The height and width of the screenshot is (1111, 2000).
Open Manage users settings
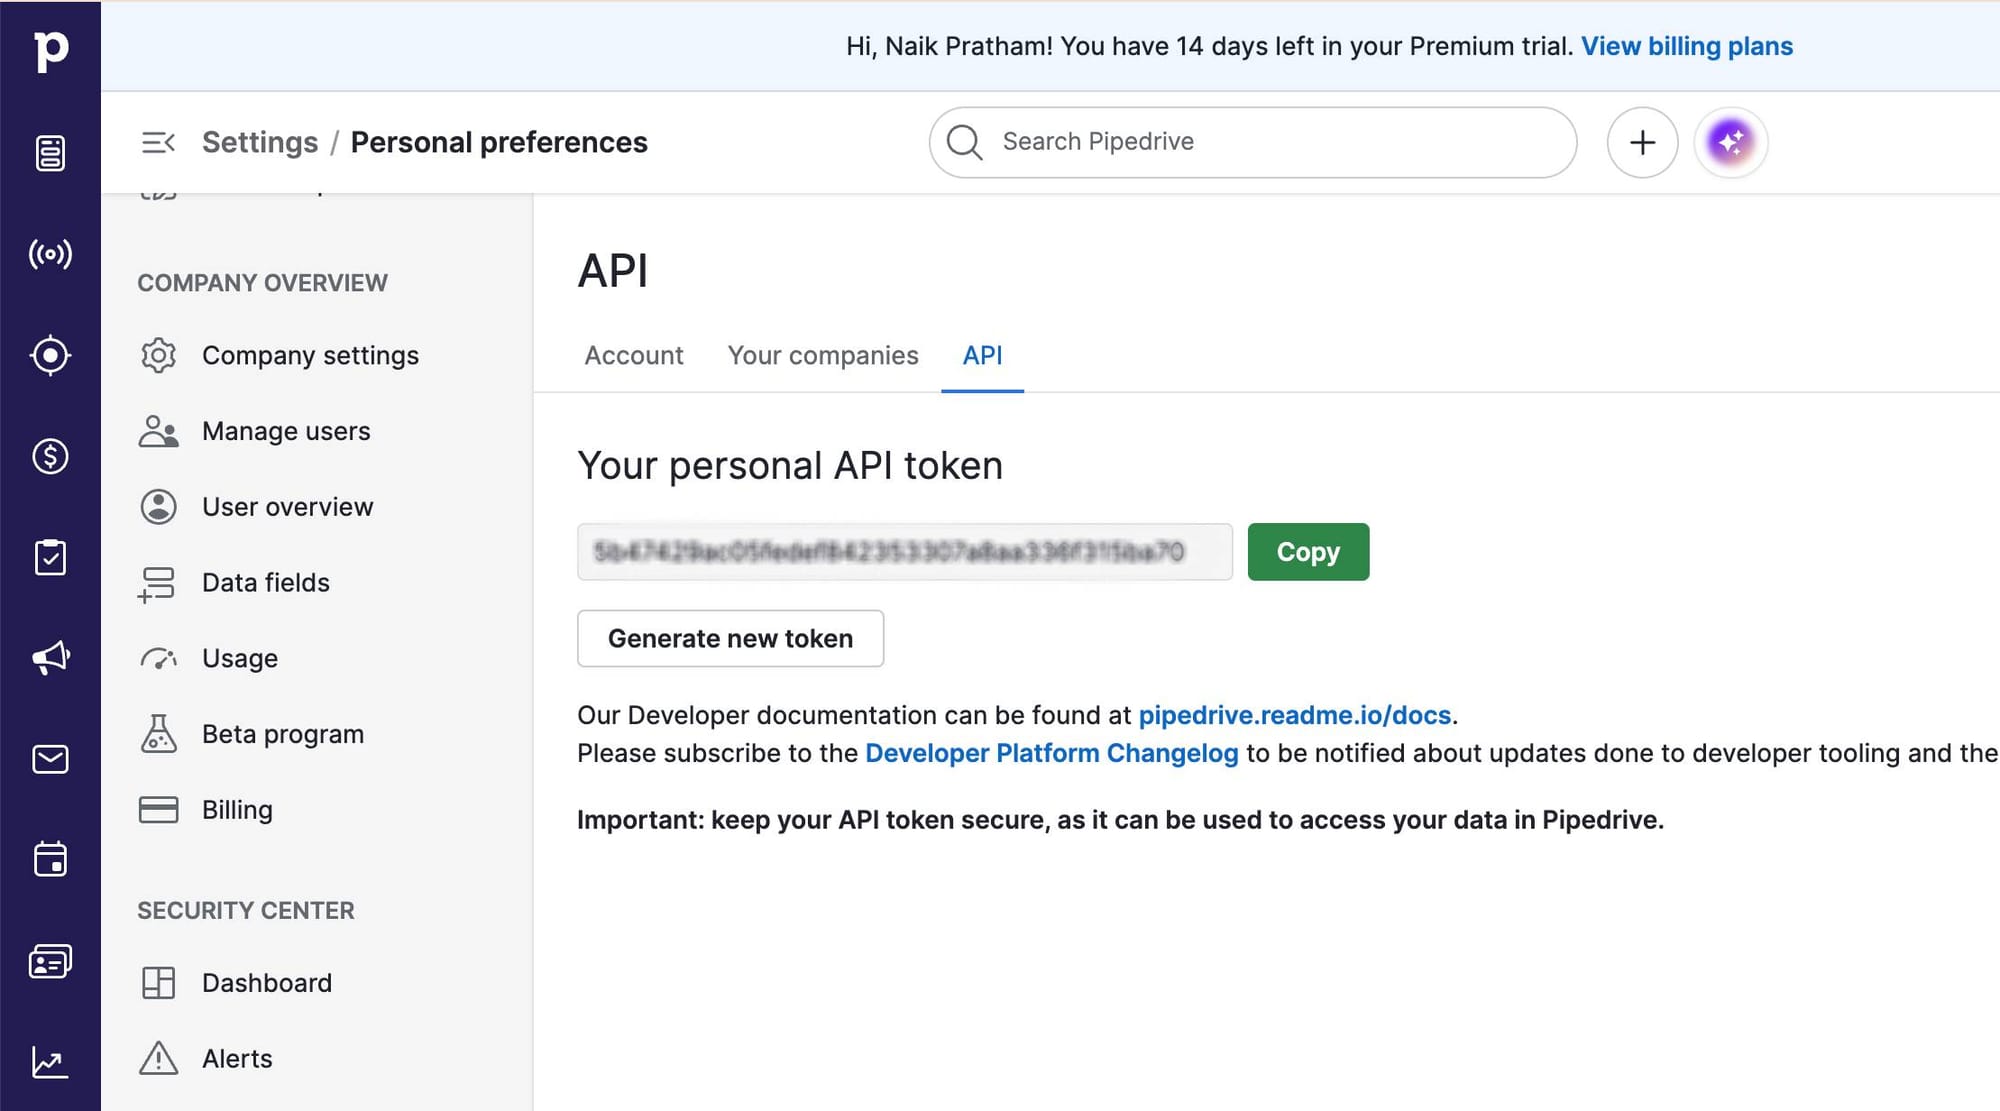click(286, 431)
